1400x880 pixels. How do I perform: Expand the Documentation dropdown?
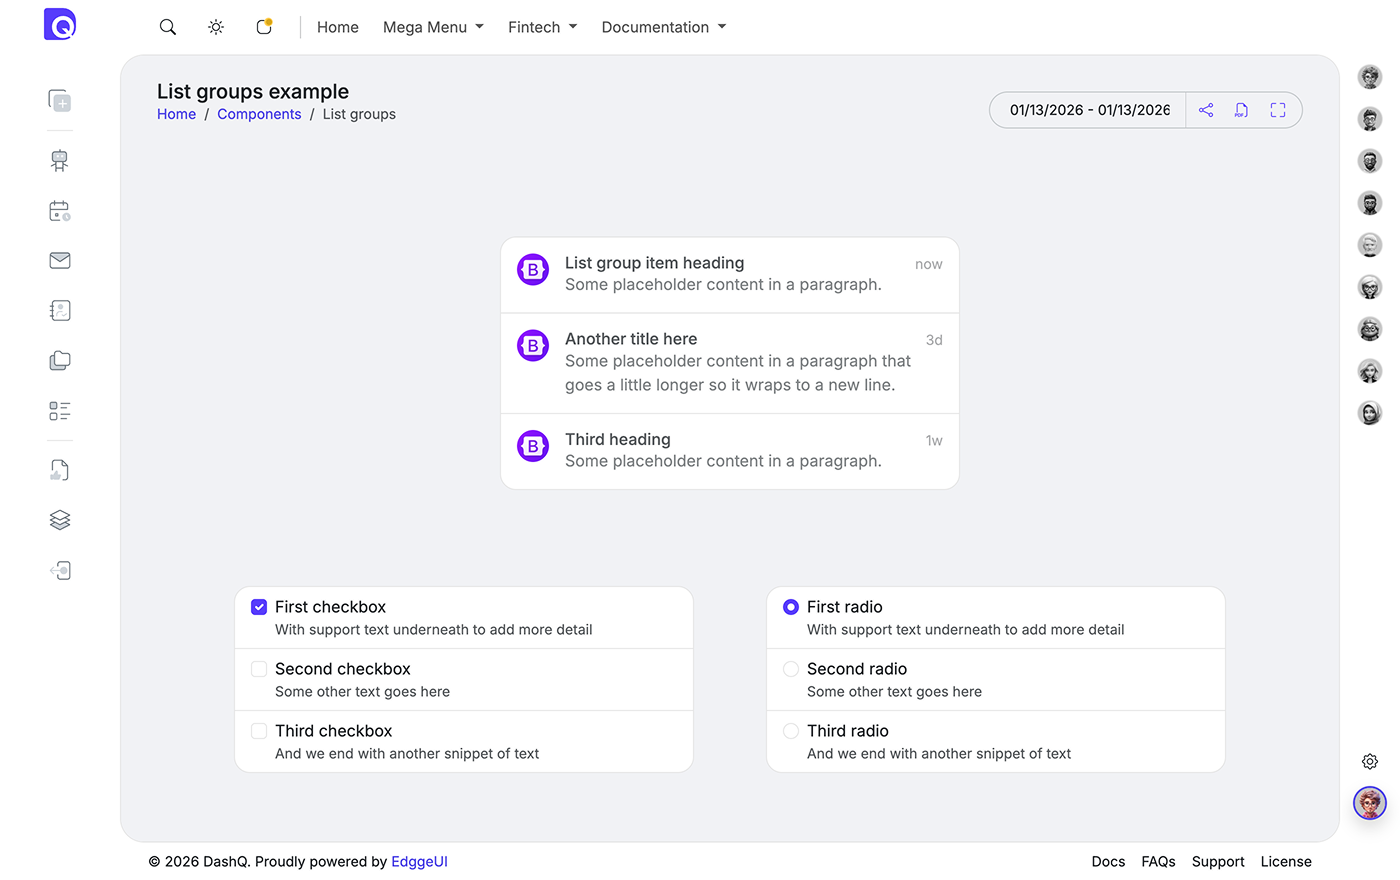point(663,27)
